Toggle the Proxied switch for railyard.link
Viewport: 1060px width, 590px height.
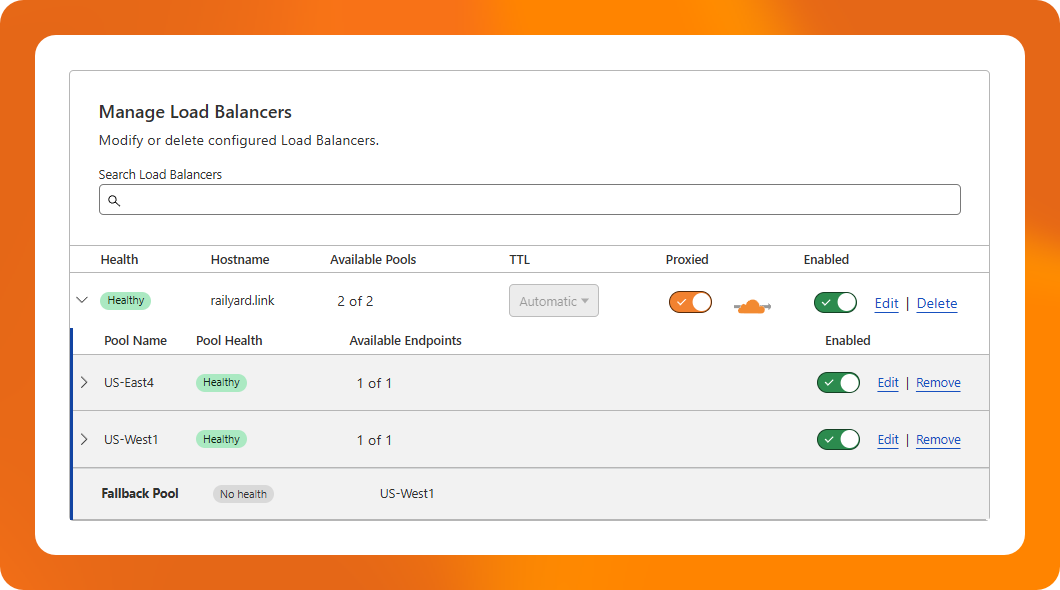(690, 302)
